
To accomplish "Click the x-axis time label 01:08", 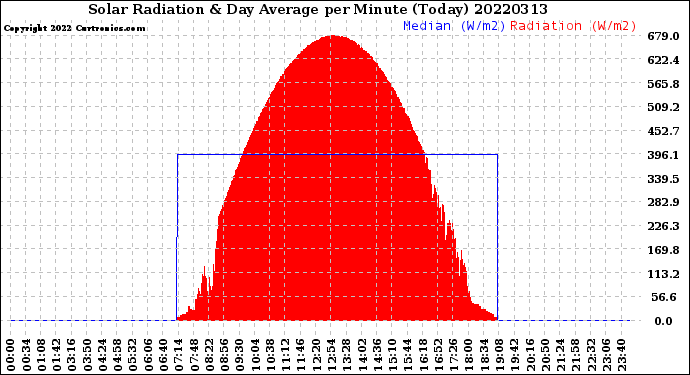I will (x=41, y=355).
